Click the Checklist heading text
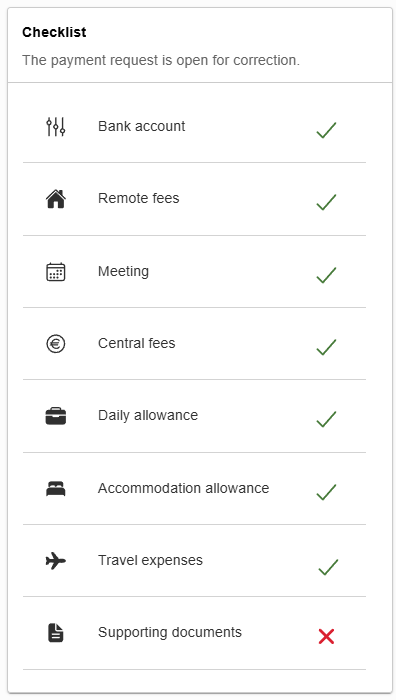 point(54,32)
